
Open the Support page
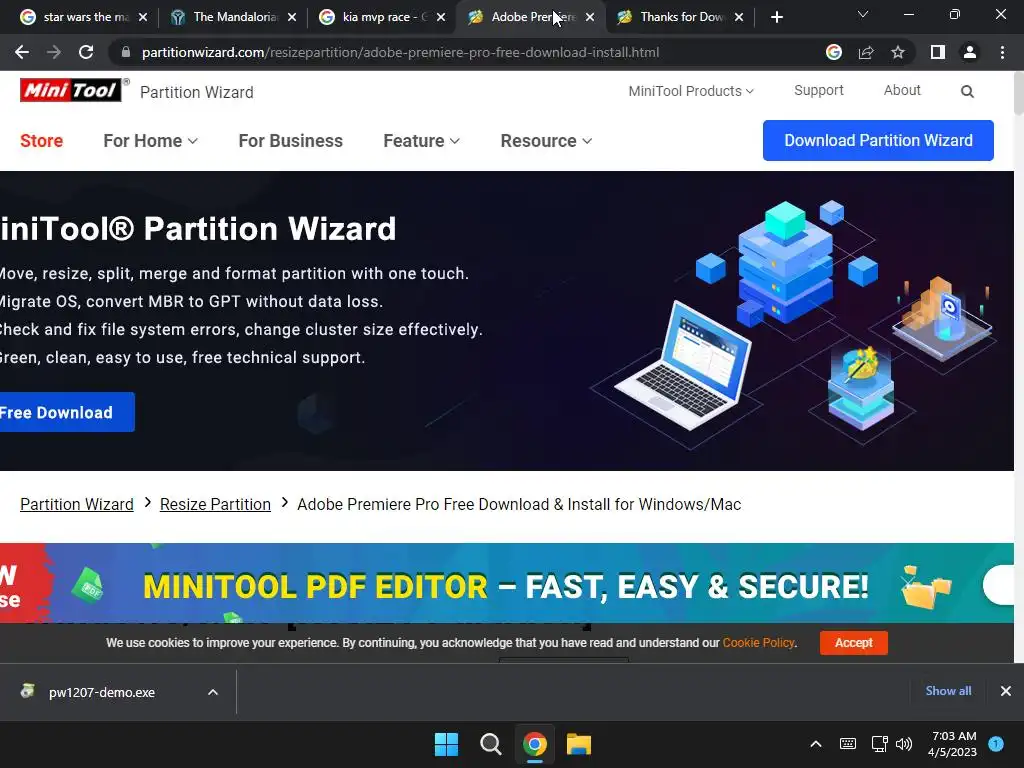818,90
